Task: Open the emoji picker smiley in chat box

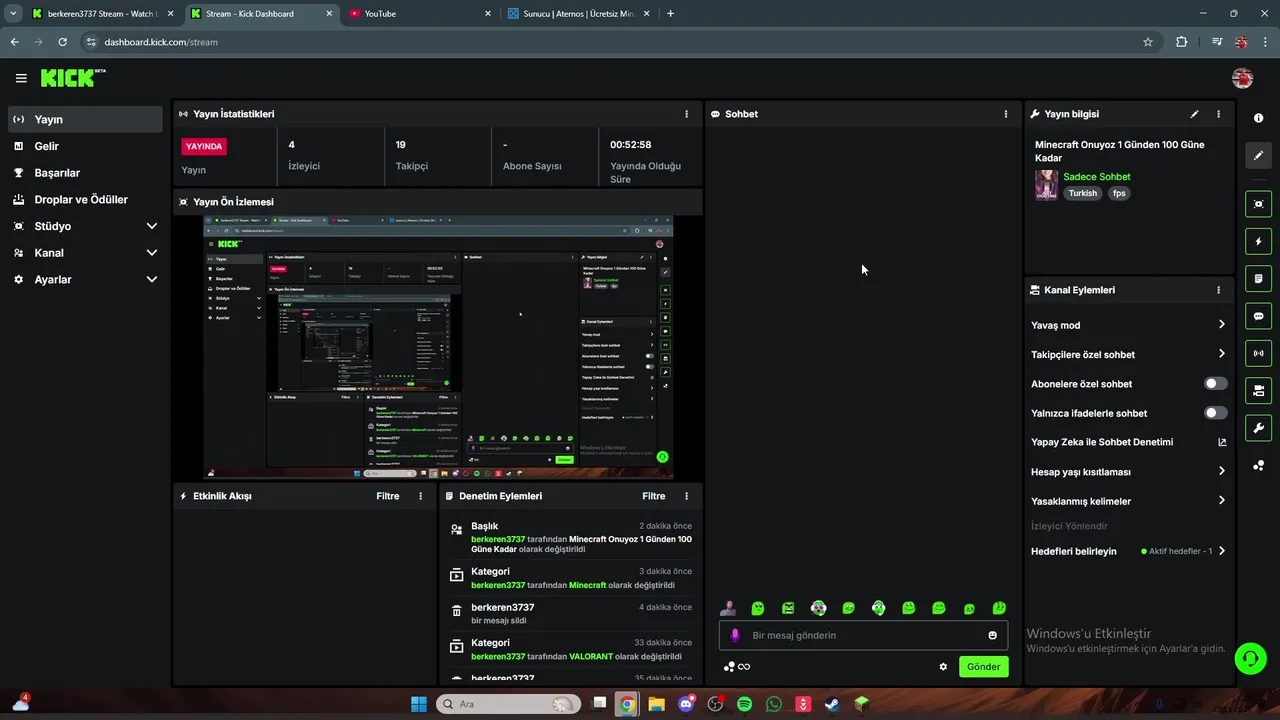Action: (x=992, y=635)
